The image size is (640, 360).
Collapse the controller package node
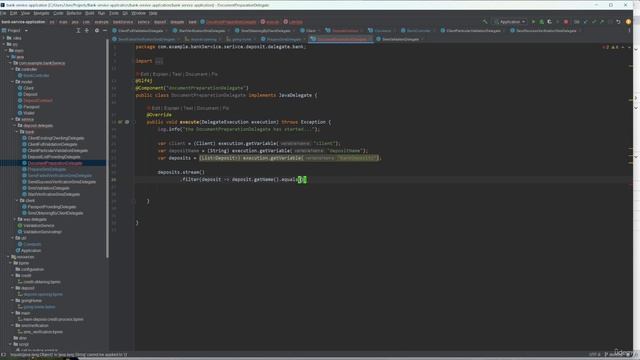13,69
